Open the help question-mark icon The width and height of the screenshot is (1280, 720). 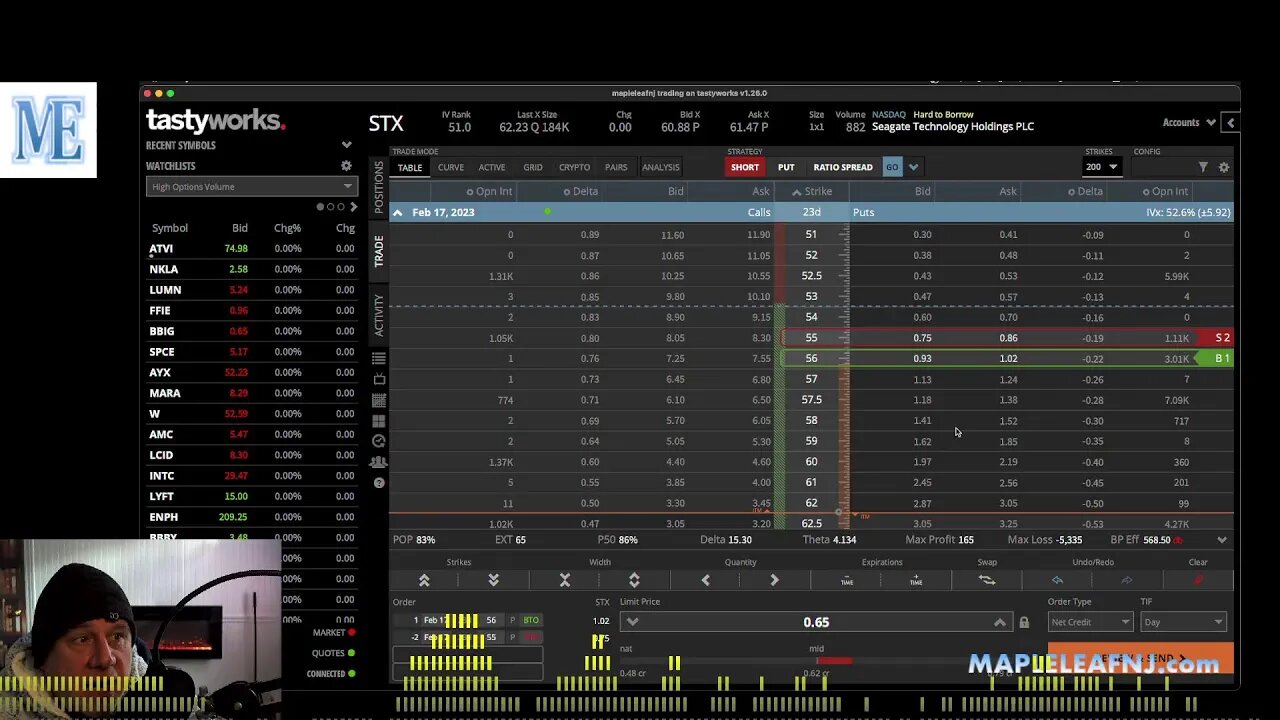[379, 483]
